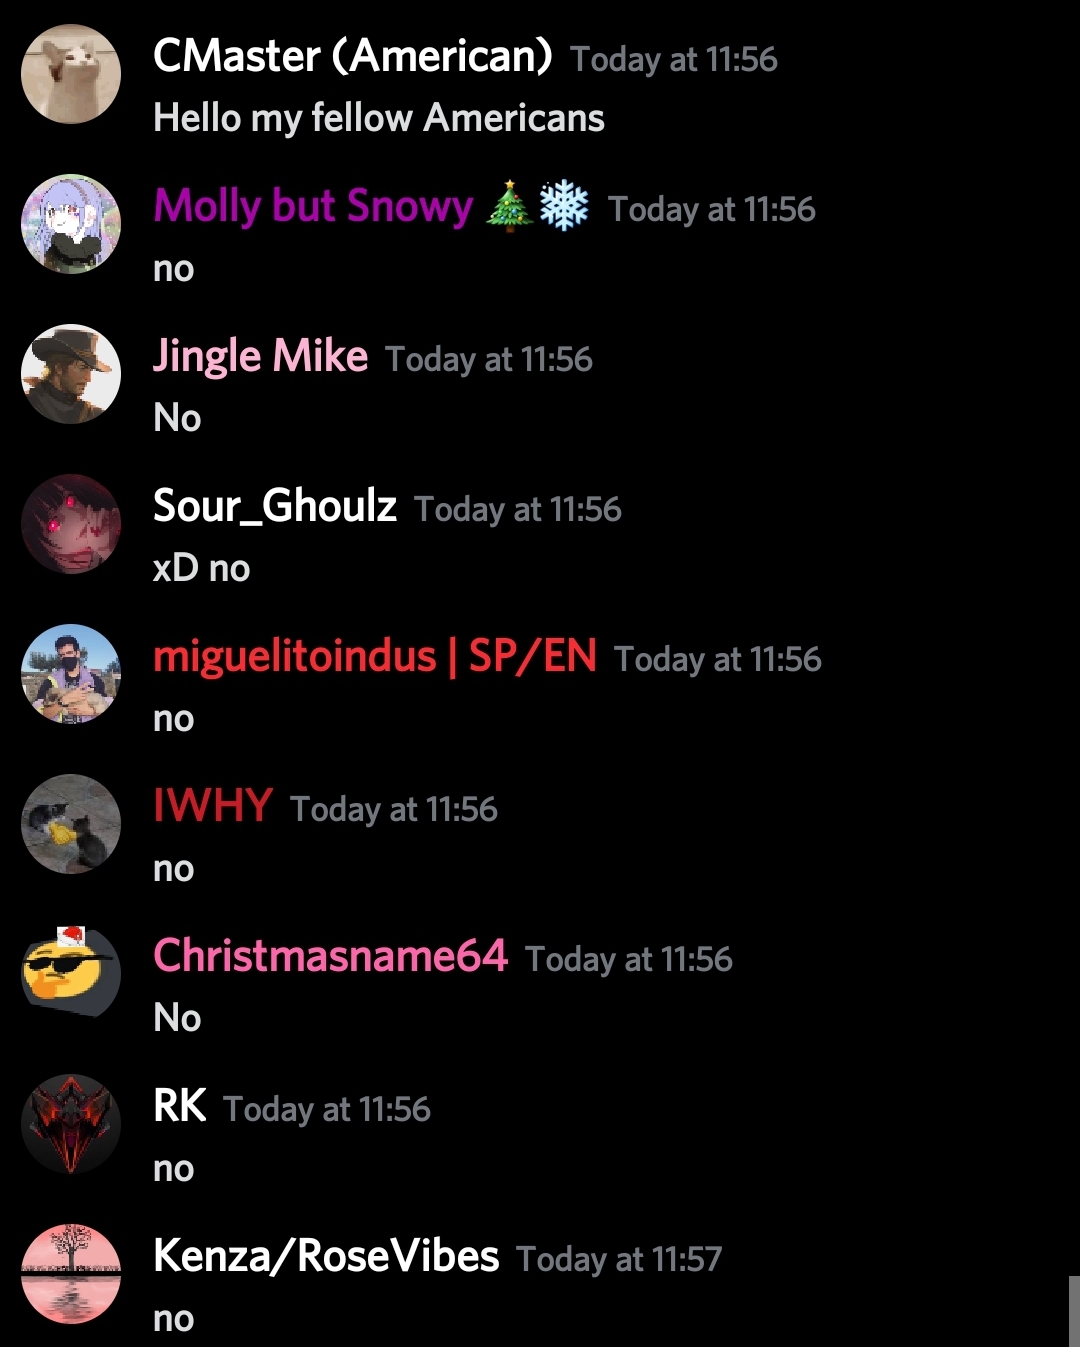This screenshot has width=1080, height=1347.
Task: Click the chat scrollbar thumb
Action: pyautogui.click(x=1074, y=1311)
